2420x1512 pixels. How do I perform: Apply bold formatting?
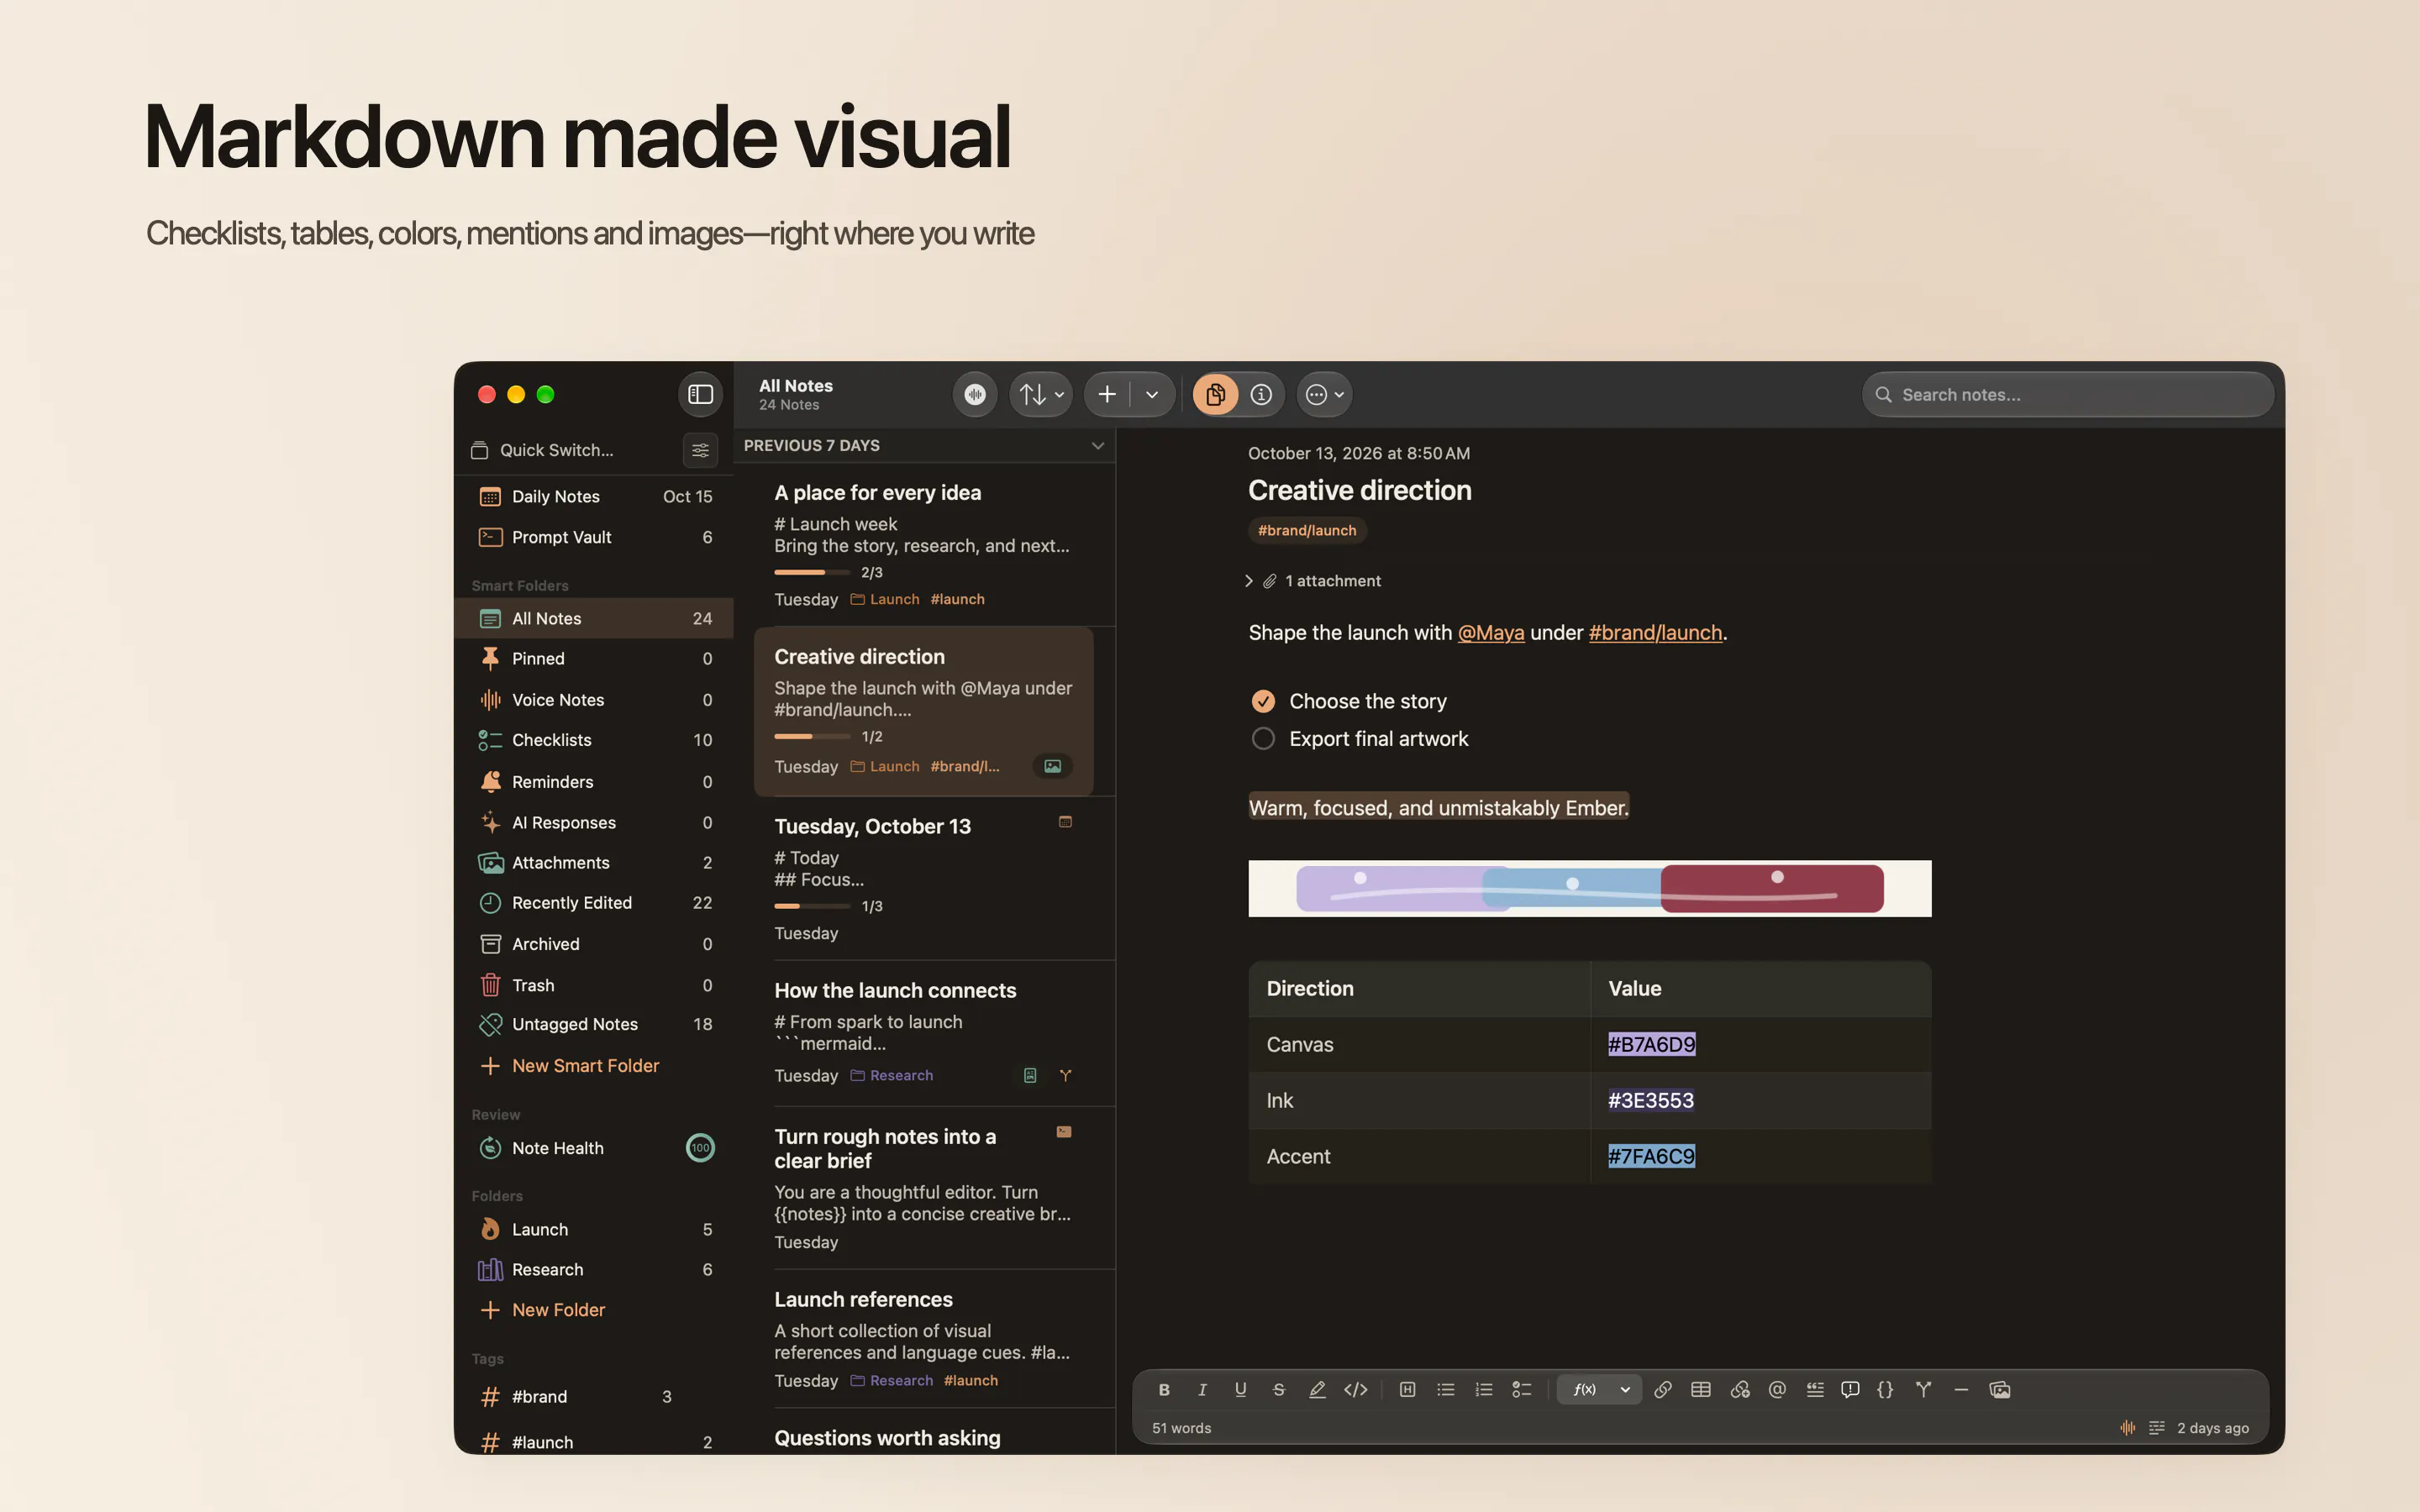click(1164, 1389)
